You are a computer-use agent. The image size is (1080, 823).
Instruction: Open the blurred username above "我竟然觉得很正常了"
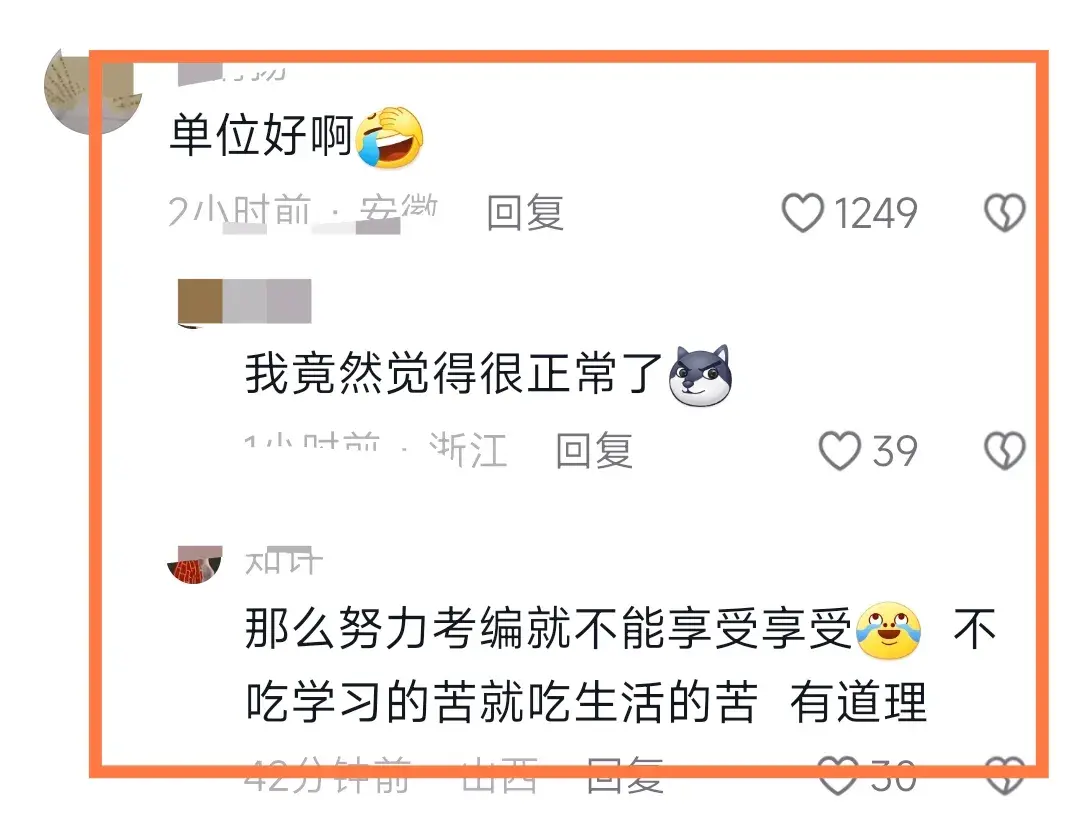coord(245,301)
